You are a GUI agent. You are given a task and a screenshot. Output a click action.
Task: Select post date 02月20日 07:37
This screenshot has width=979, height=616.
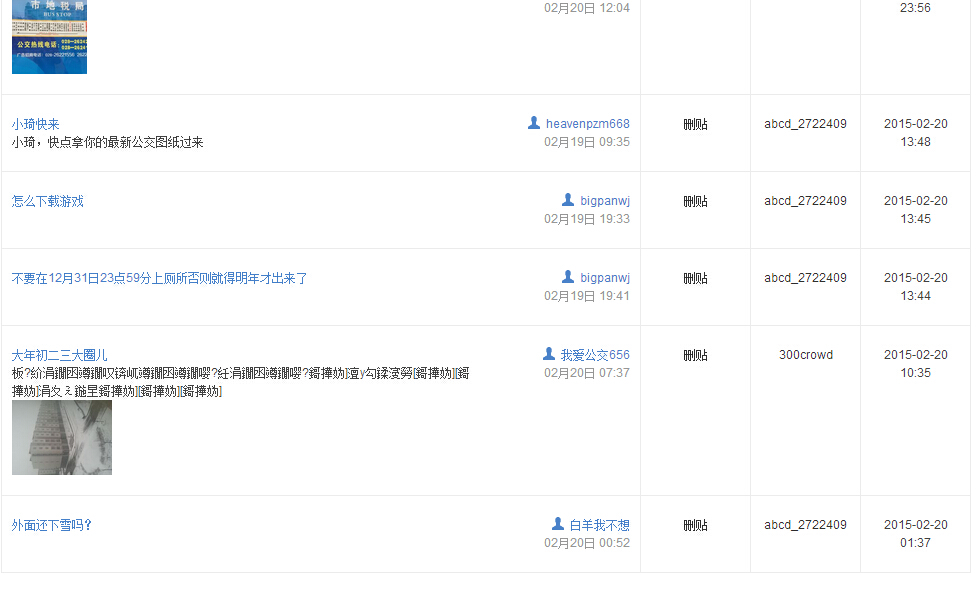pyautogui.click(x=587, y=373)
